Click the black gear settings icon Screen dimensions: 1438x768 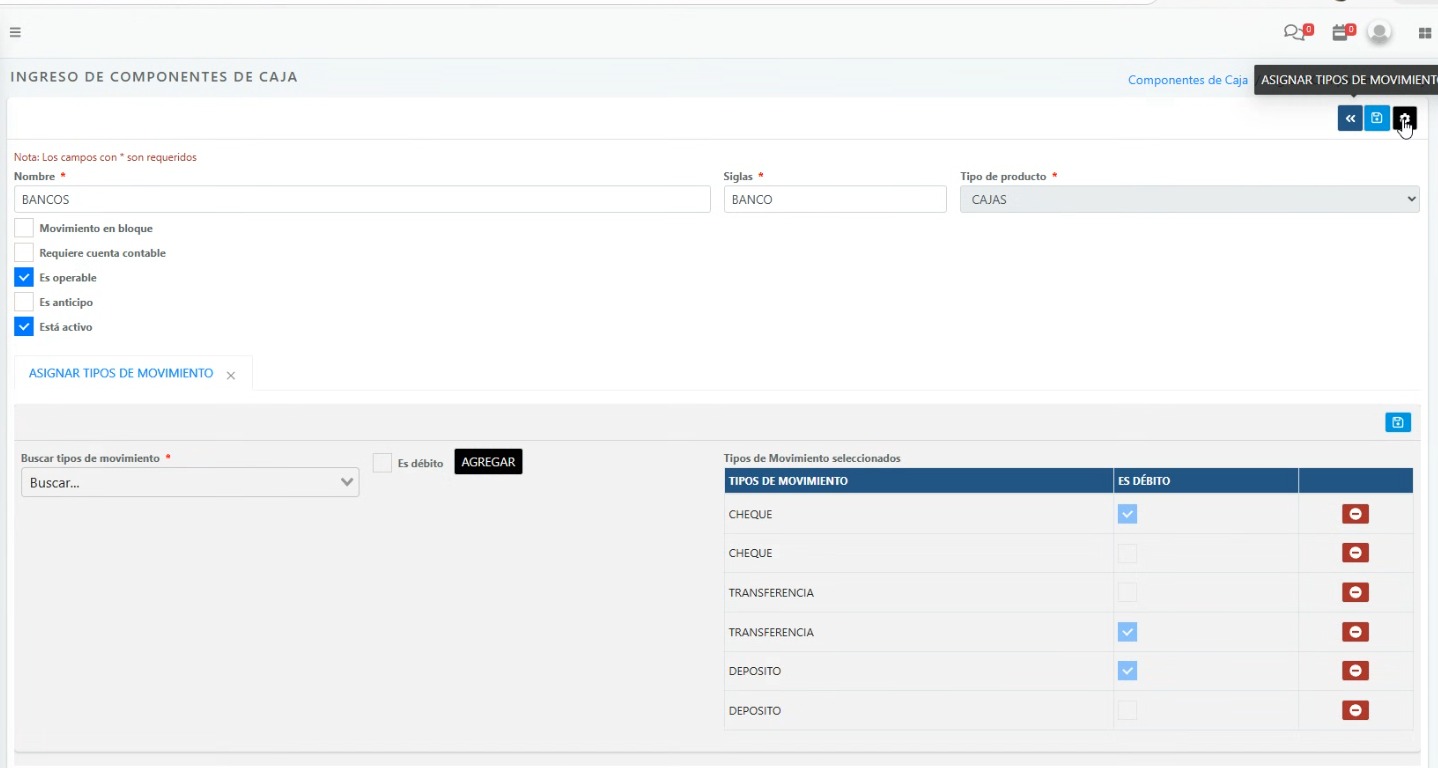(x=1404, y=117)
